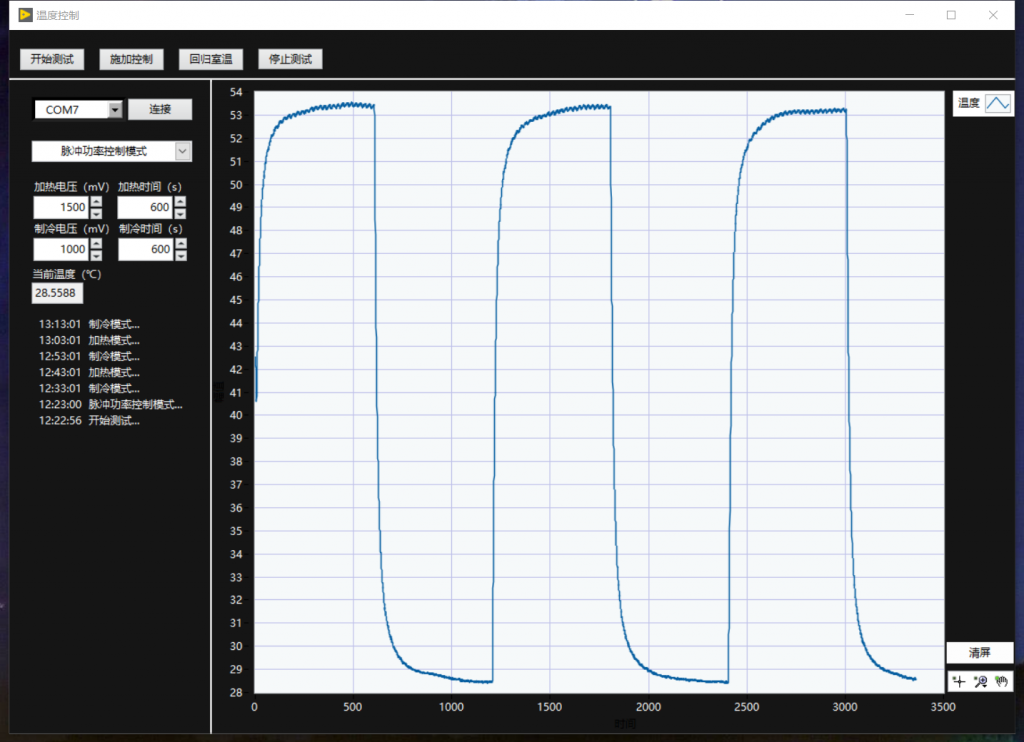Click the 当前温度 readout showing 28.5588
The height and width of the screenshot is (742, 1024).
(58, 294)
